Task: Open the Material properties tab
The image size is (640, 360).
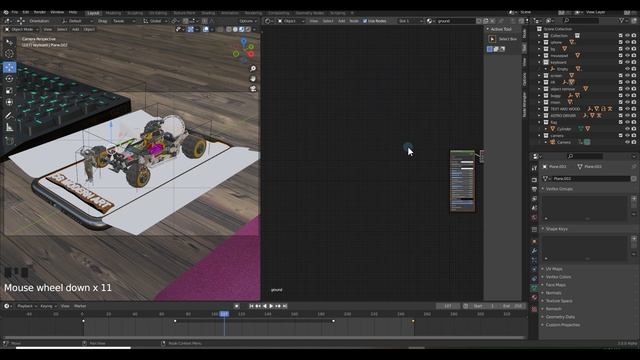Action: (534, 298)
